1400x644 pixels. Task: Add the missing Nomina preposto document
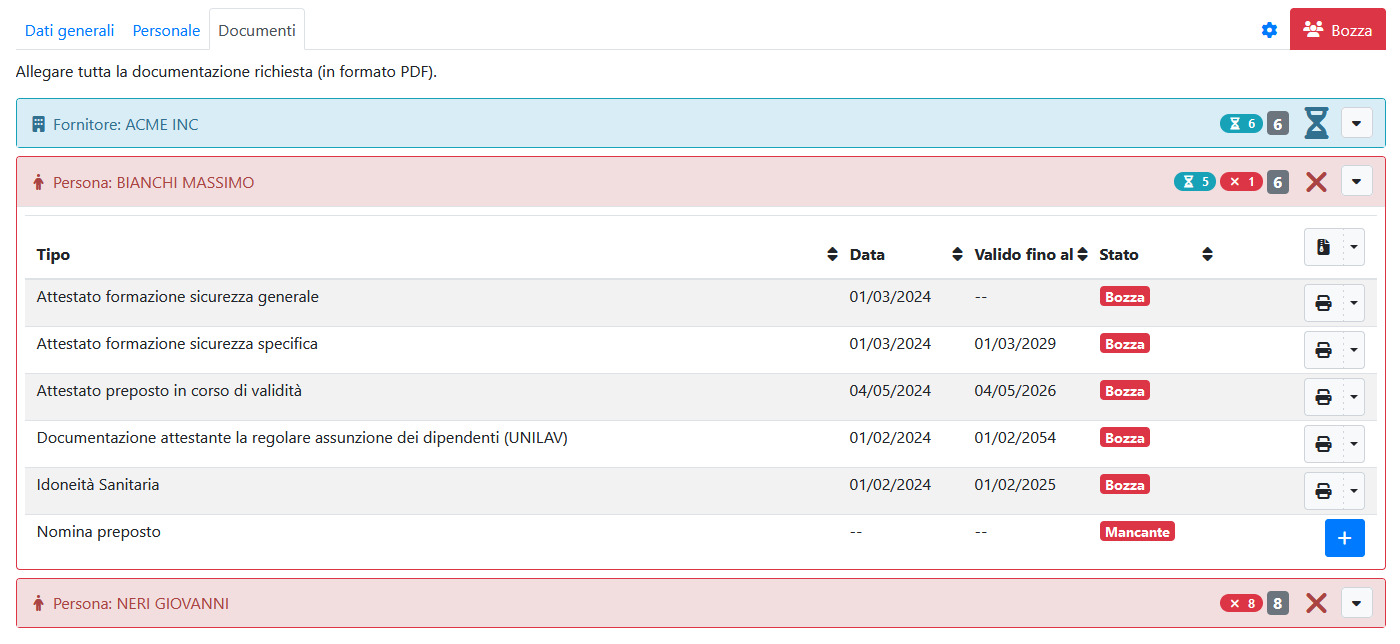coord(1344,538)
